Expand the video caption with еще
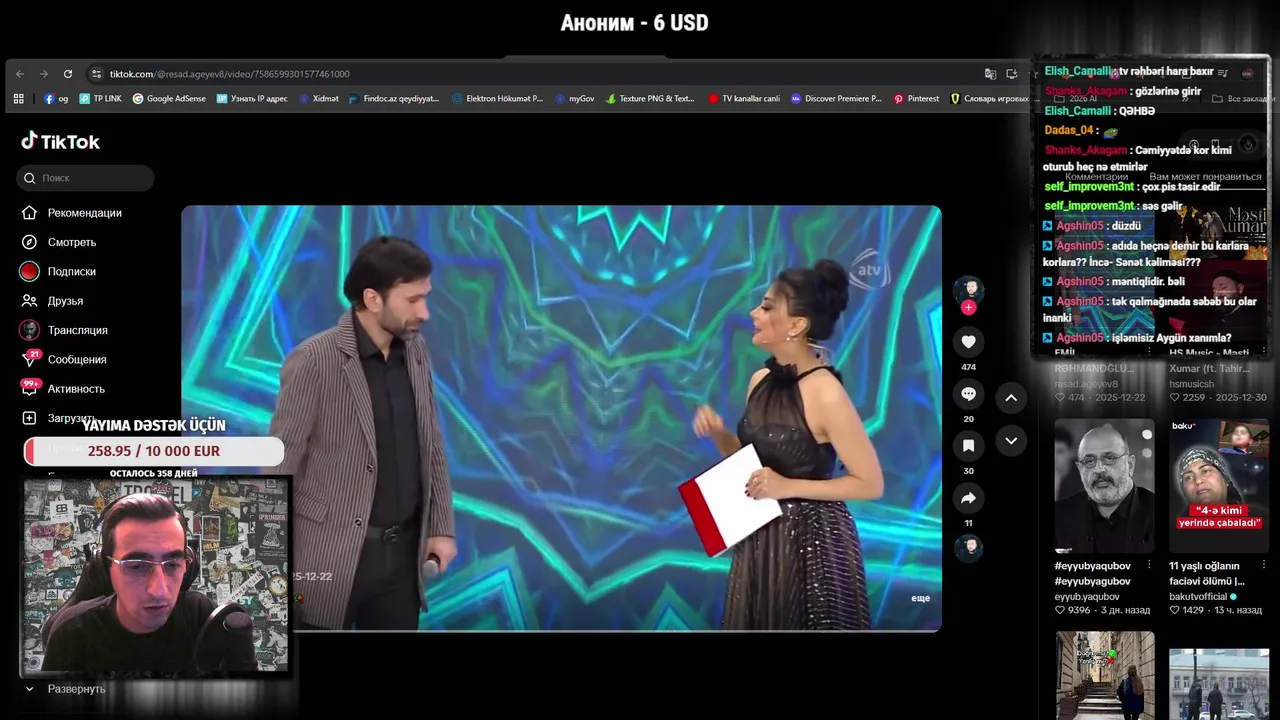This screenshot has width=1280, height=720. click(x=920, y=598)
